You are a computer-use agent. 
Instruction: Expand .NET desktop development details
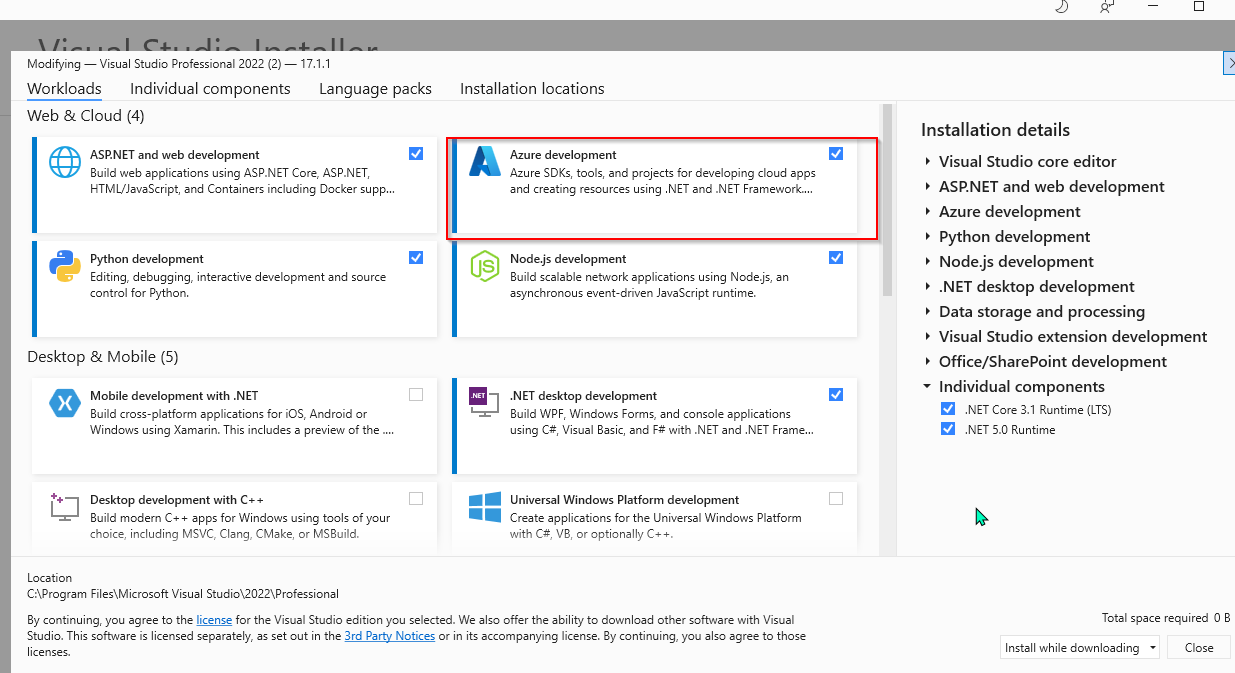[928, 287]
